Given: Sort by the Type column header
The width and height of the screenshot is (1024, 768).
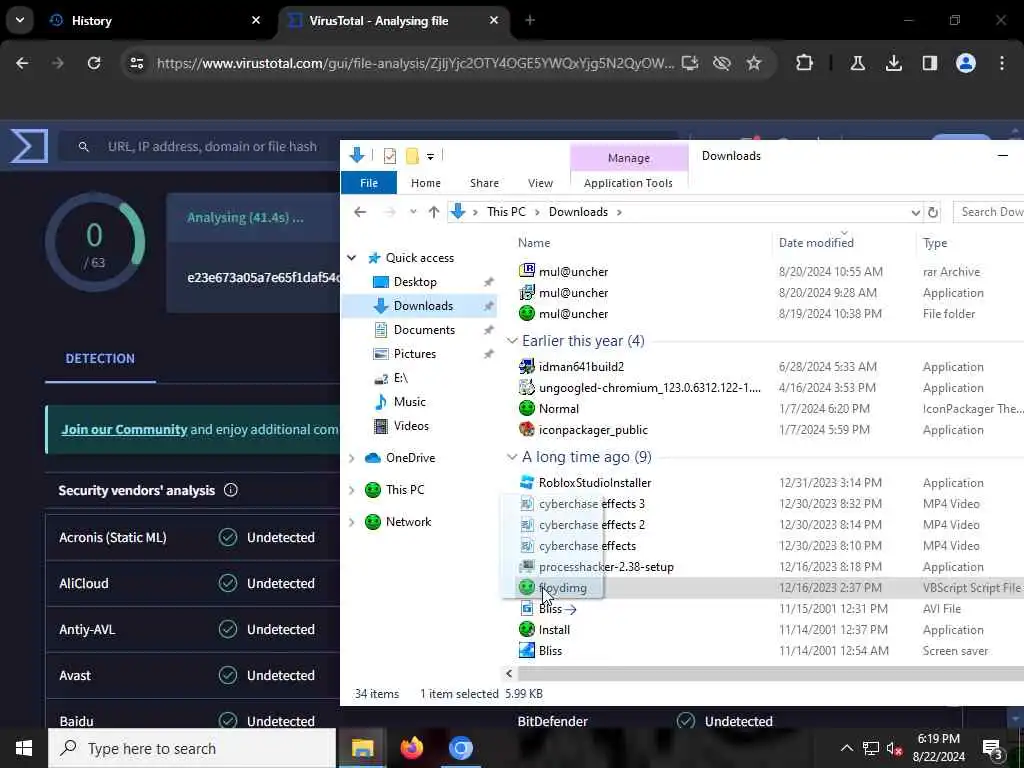Looking at the screenshot, I should (x=935, y=243).
